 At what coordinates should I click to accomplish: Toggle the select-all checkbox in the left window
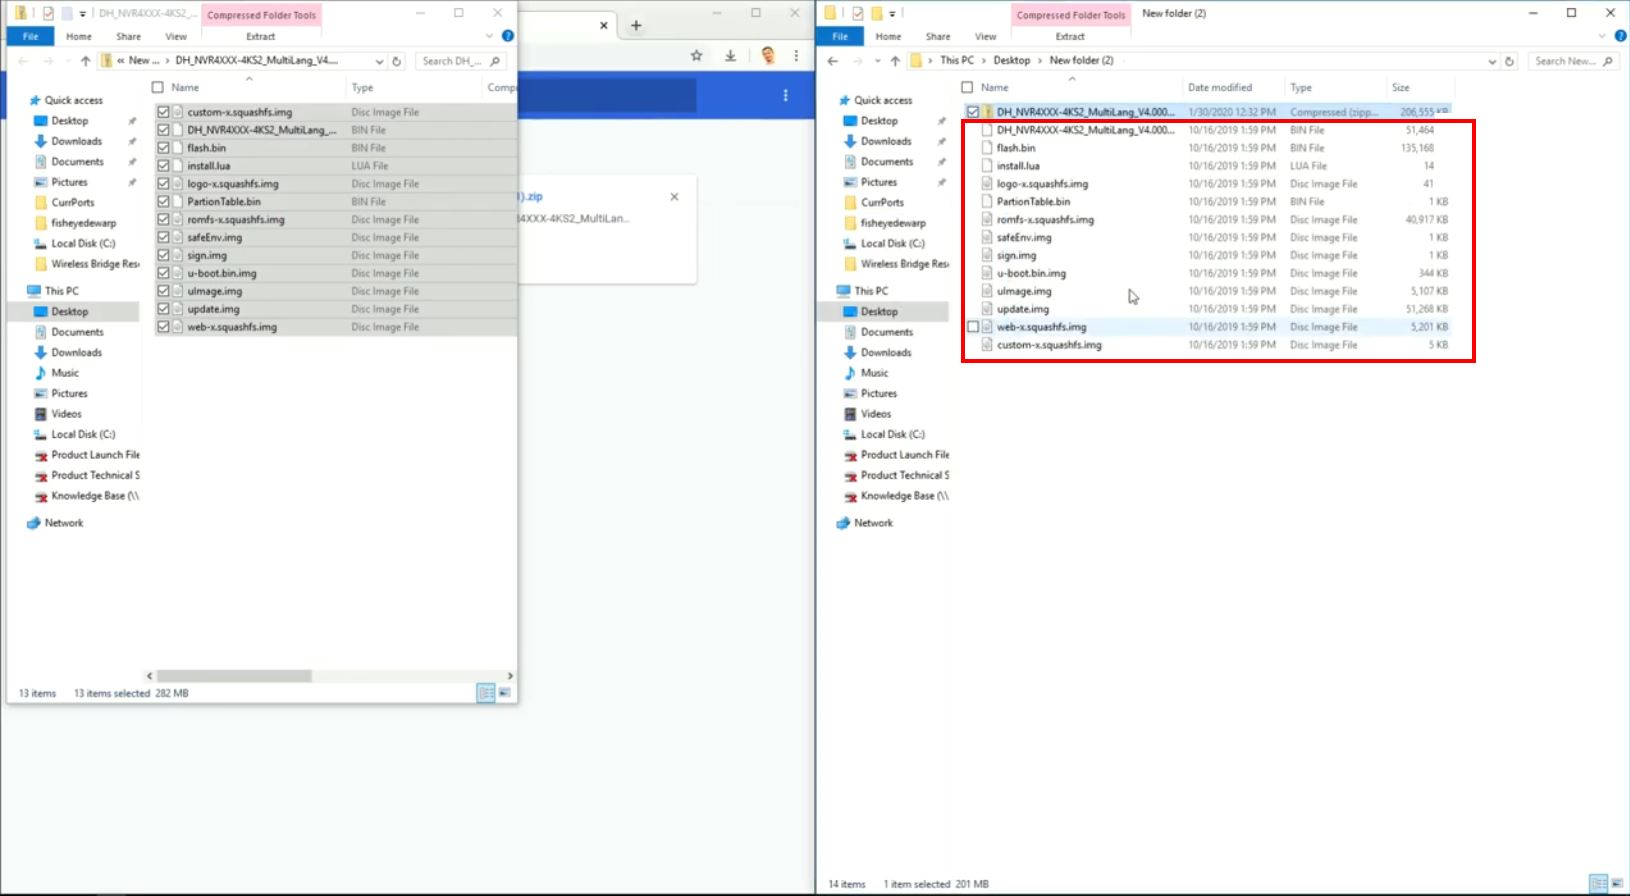click(x=157, y=87)
